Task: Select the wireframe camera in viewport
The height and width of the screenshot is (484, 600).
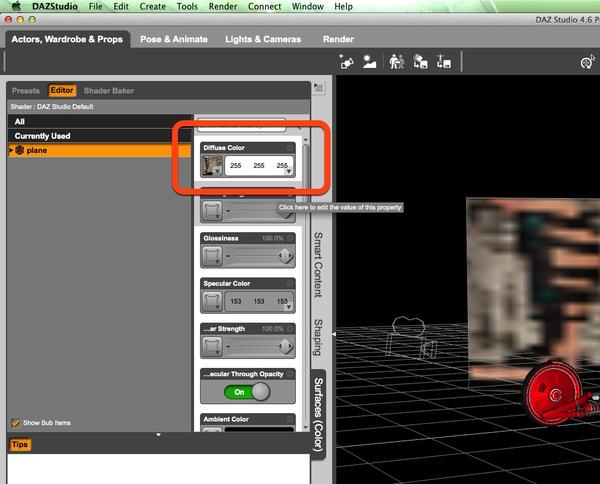Action: pyautogui.click(x=410, y=338)
